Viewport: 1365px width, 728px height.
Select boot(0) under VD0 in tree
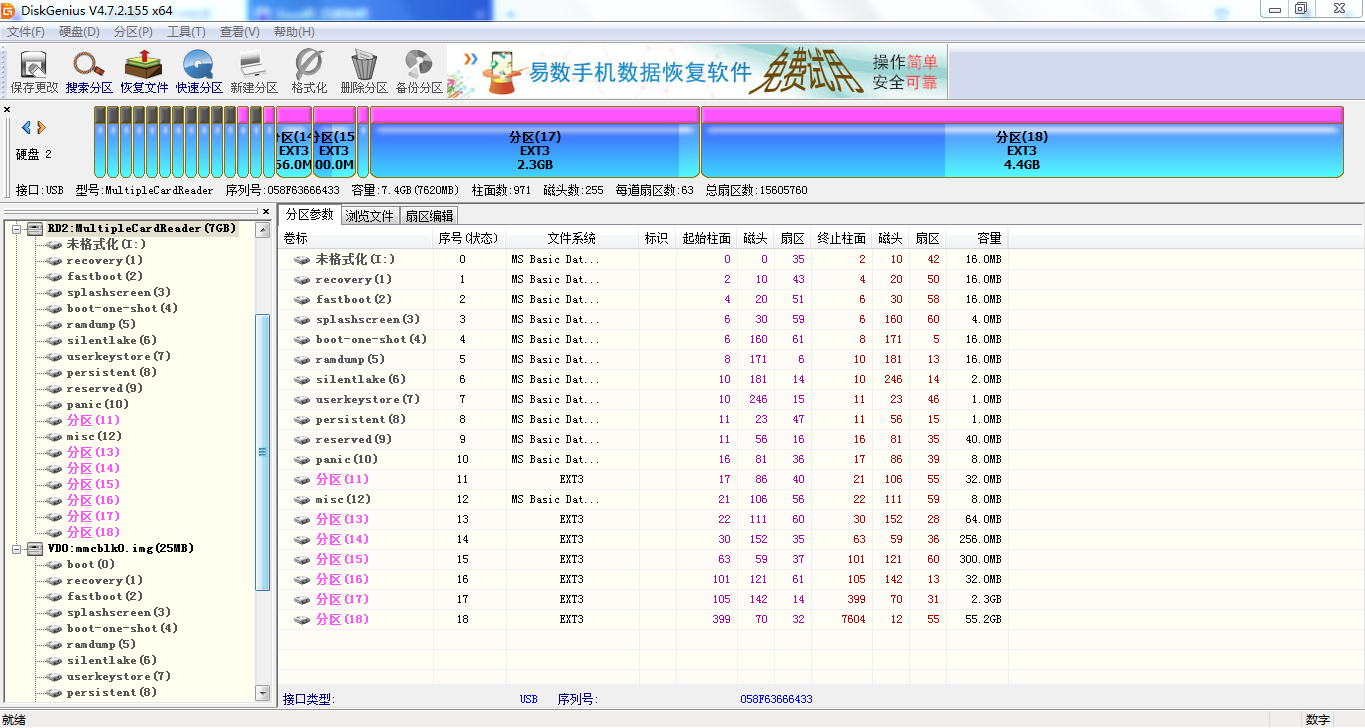tap(91, 564)
